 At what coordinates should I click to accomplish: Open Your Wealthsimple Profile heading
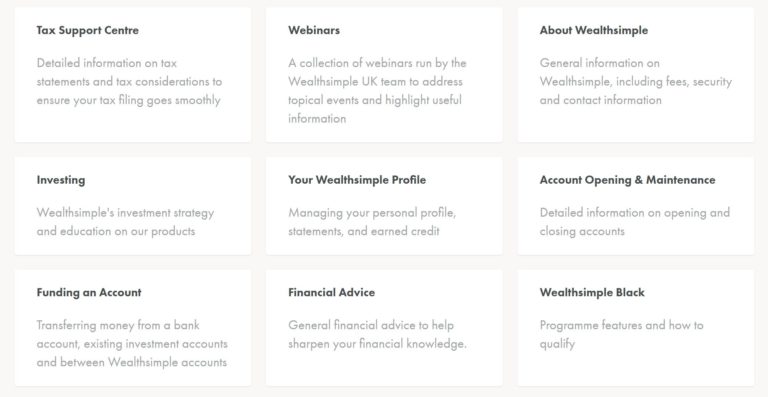click(357, 180)
